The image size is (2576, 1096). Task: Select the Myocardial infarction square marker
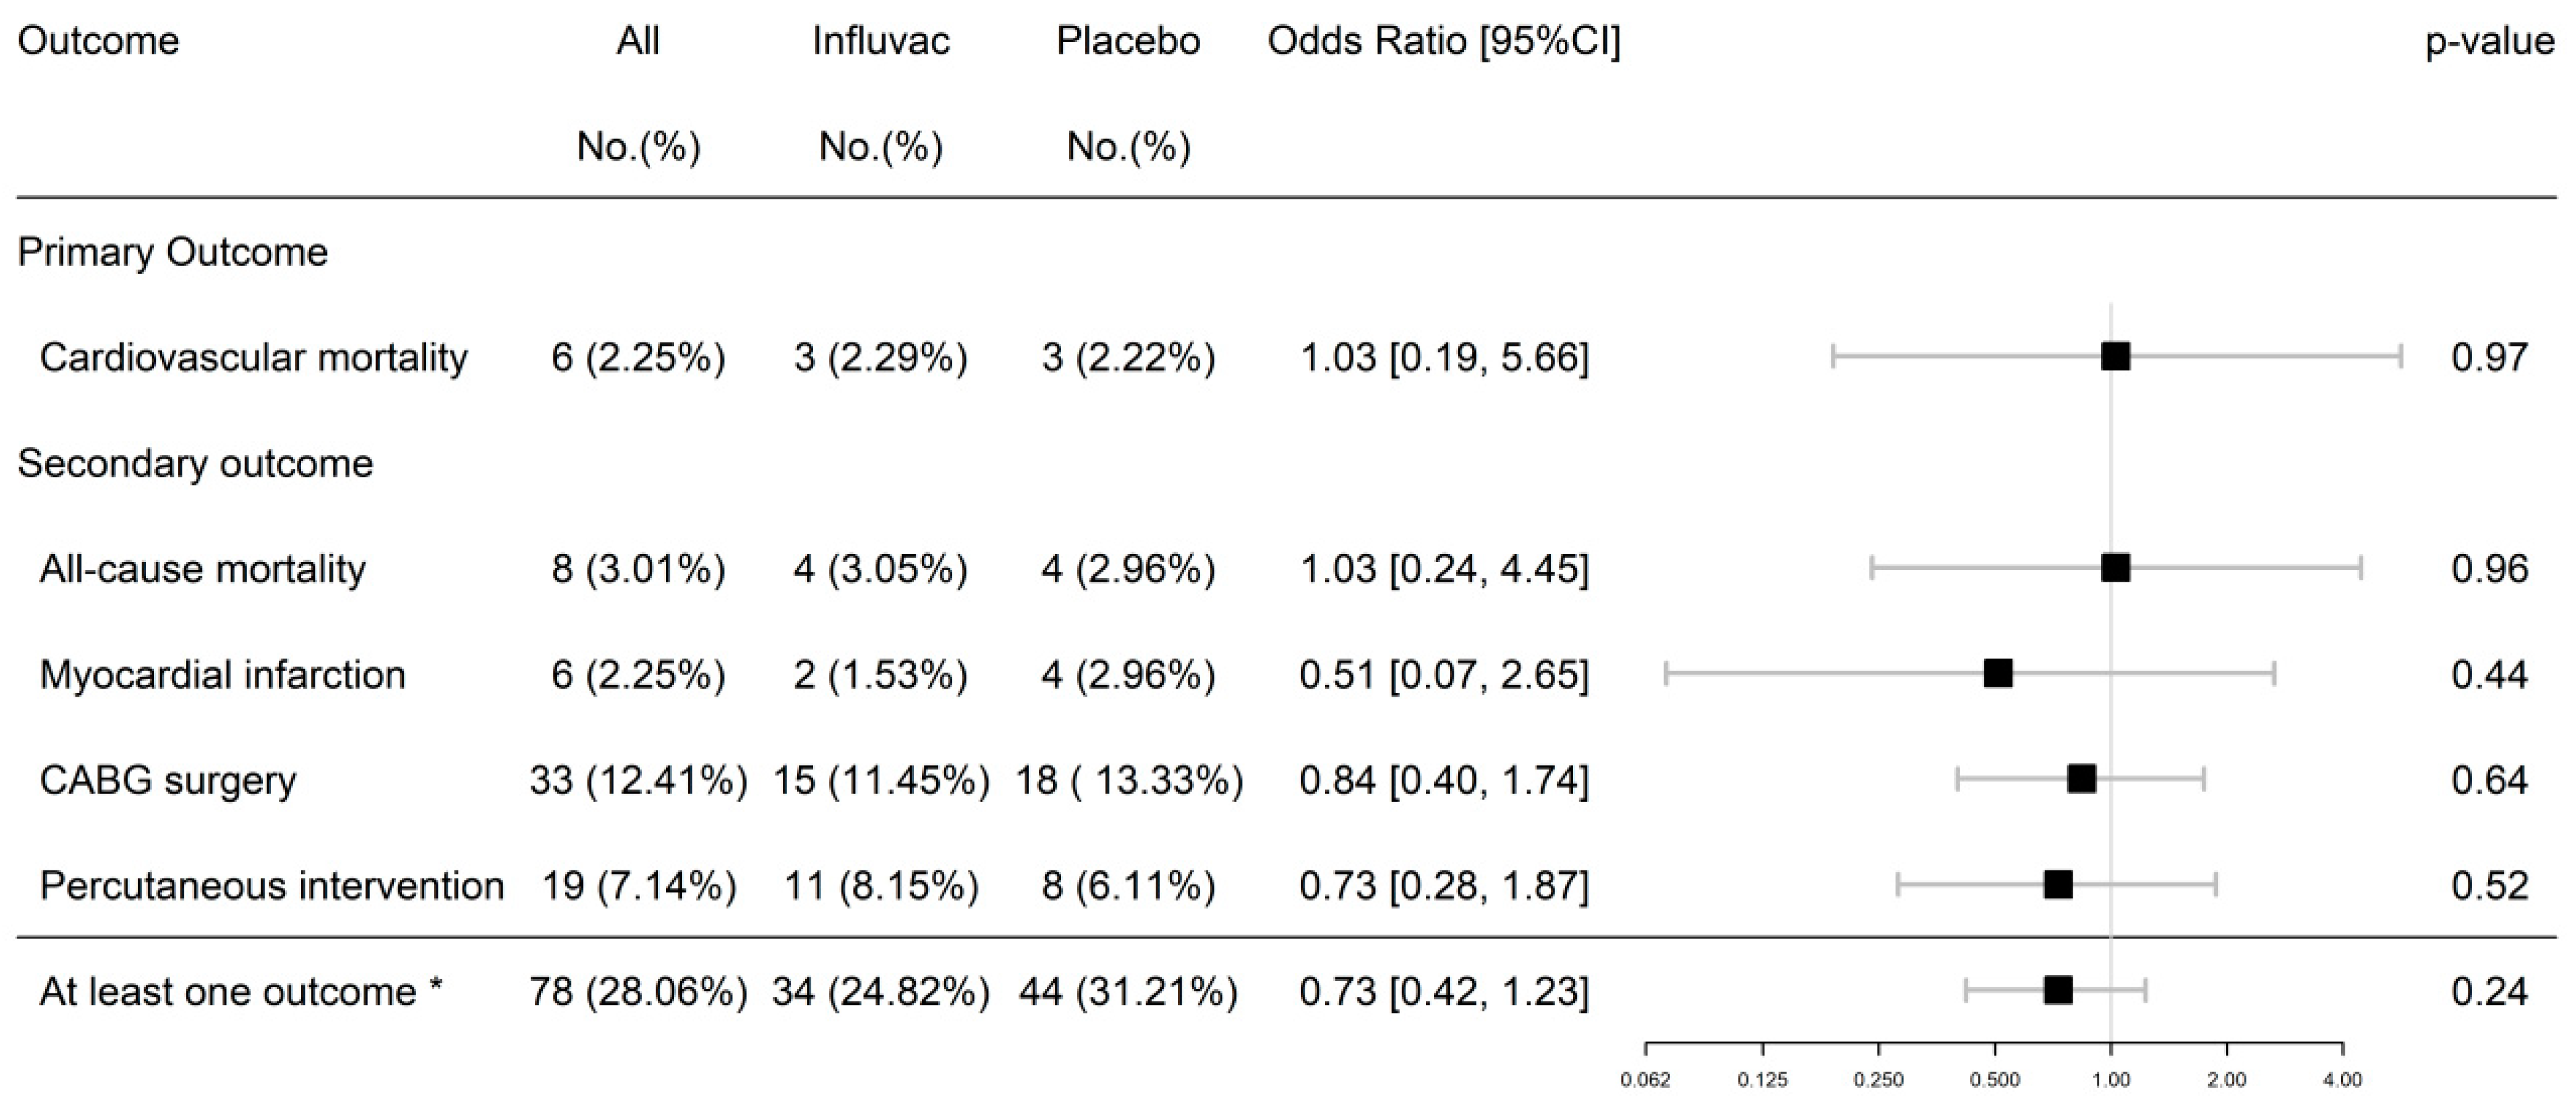point(1998,674)
